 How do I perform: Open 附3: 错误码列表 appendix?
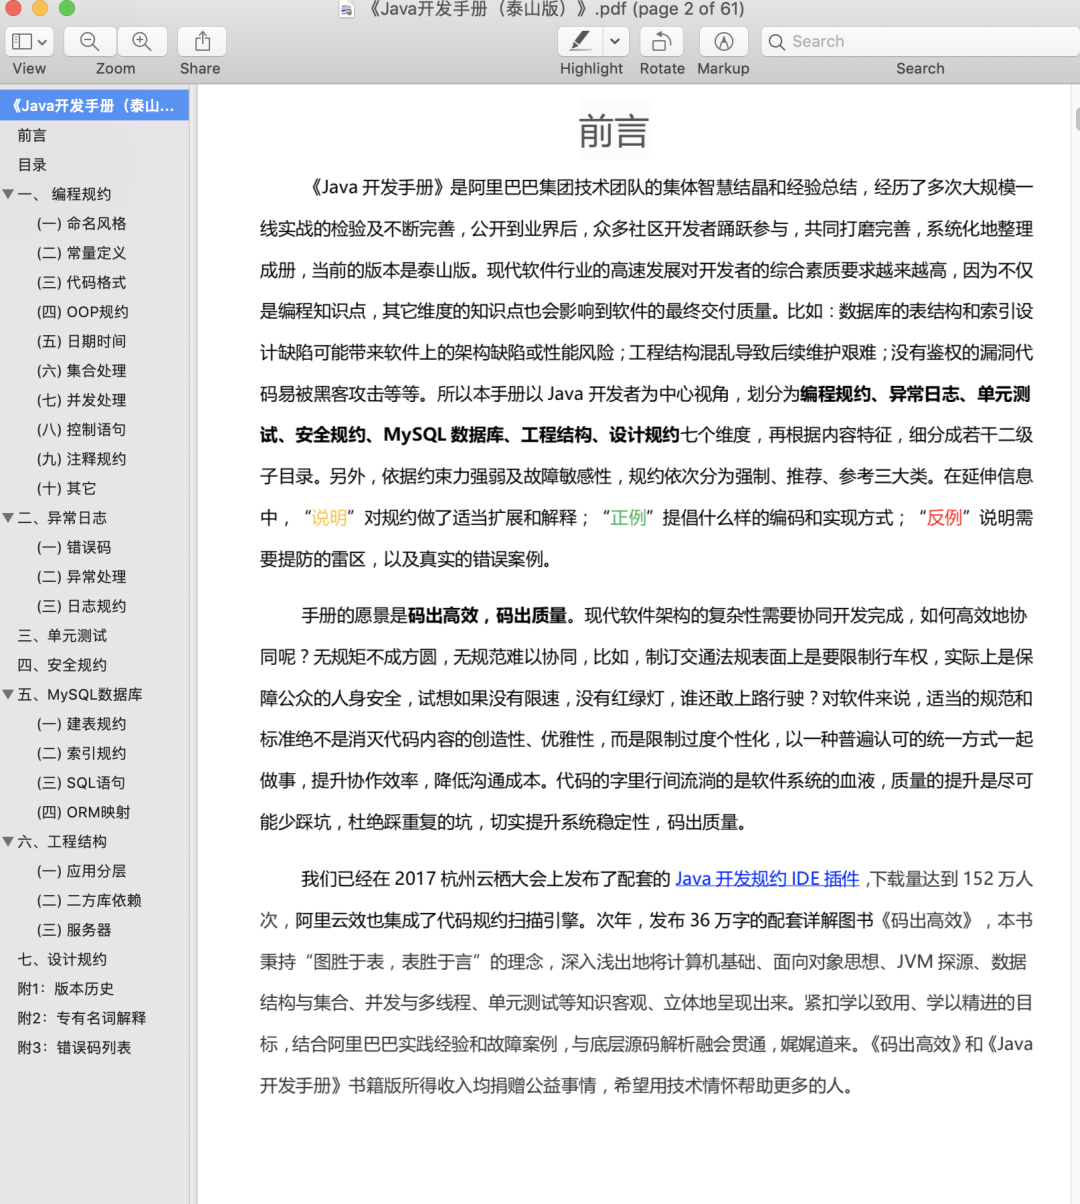[74, 1048]
